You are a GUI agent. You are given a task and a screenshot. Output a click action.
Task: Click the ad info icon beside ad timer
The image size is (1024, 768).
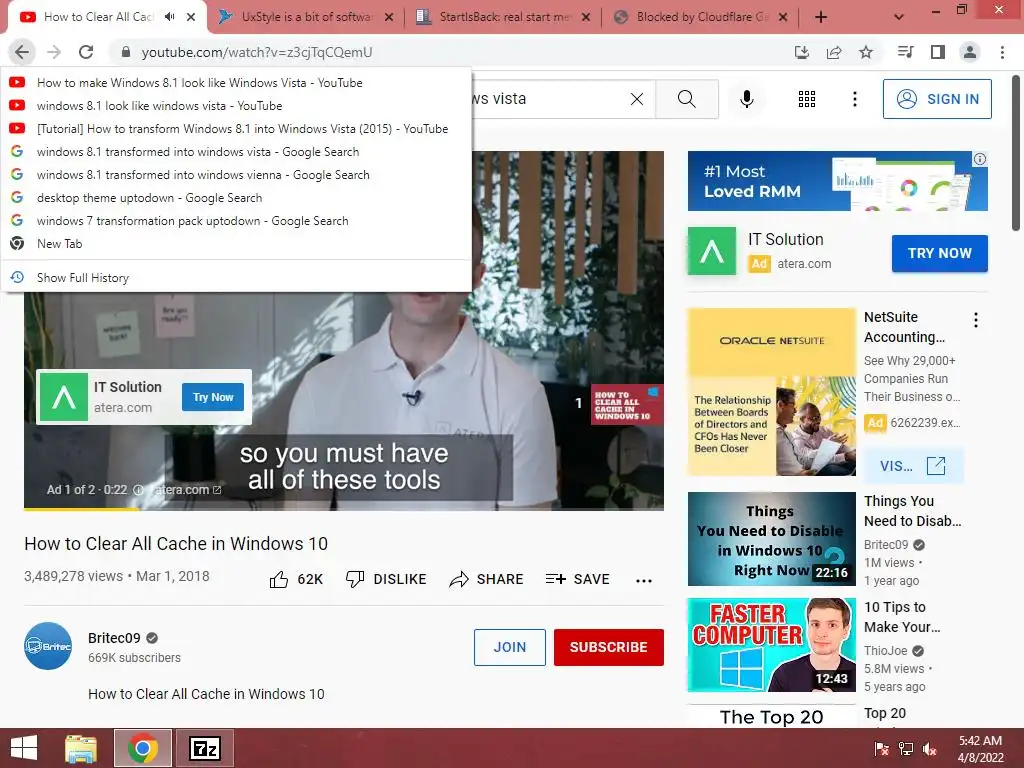click(x=138, y=490)
